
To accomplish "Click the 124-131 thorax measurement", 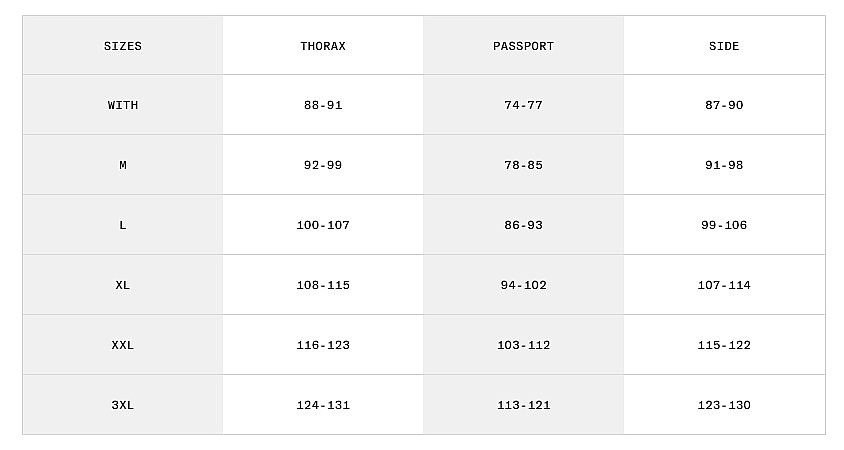I will pyautogui.click(x=323, y=405).
